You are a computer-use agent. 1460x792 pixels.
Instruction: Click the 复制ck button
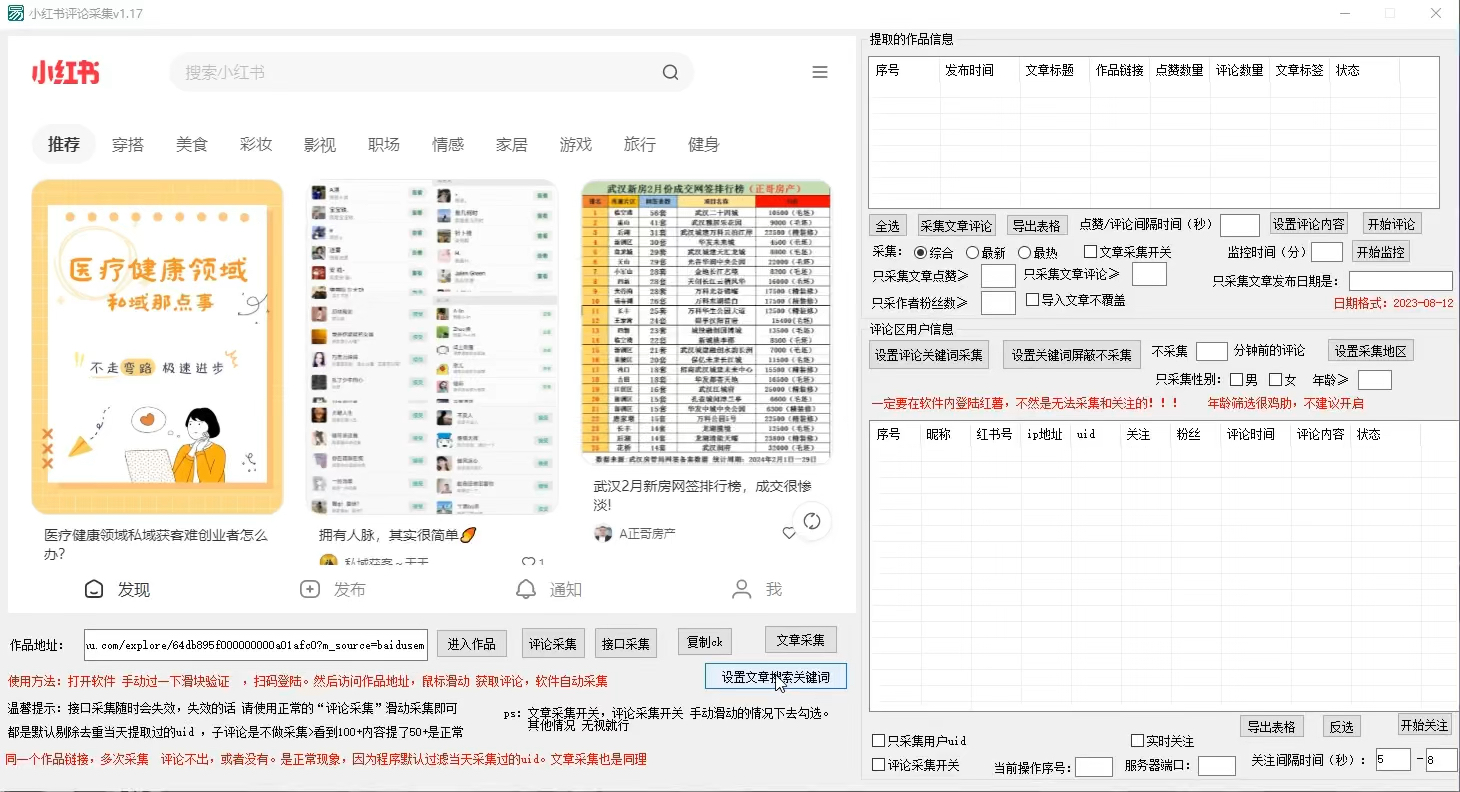(x=705, y=641)
